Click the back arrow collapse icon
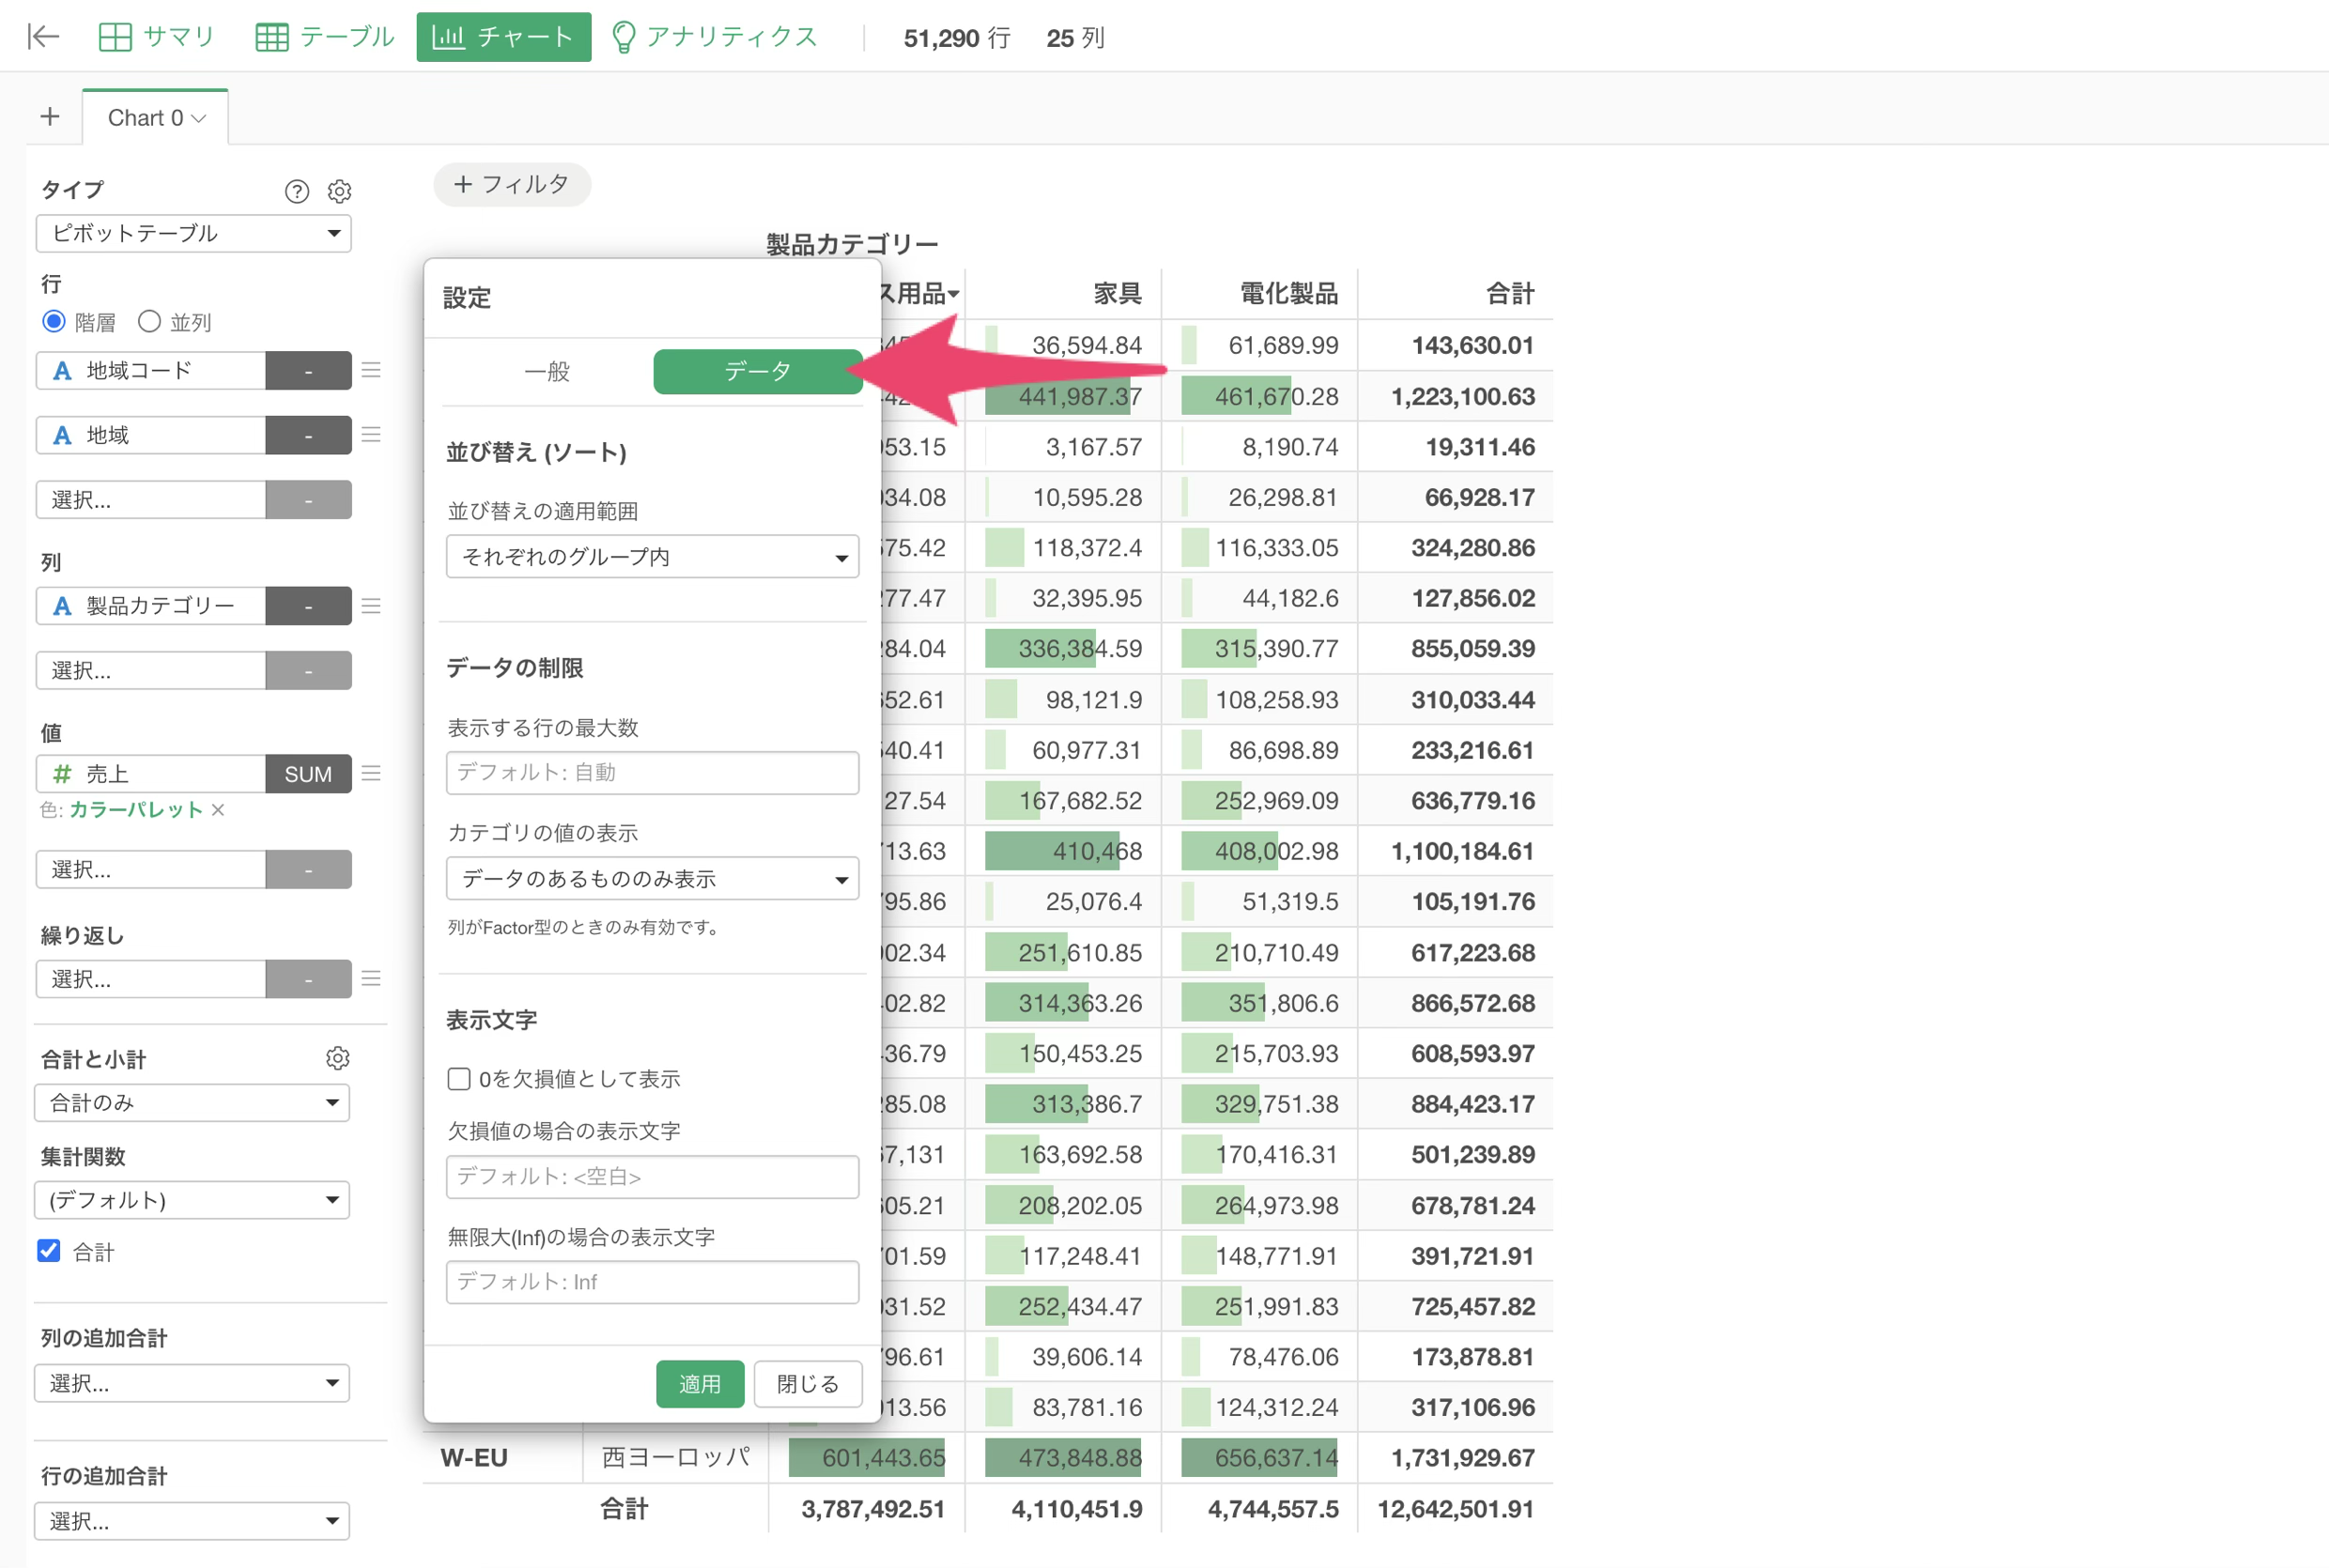This screenshot has width=2329, height=1568. click(43, 37)
